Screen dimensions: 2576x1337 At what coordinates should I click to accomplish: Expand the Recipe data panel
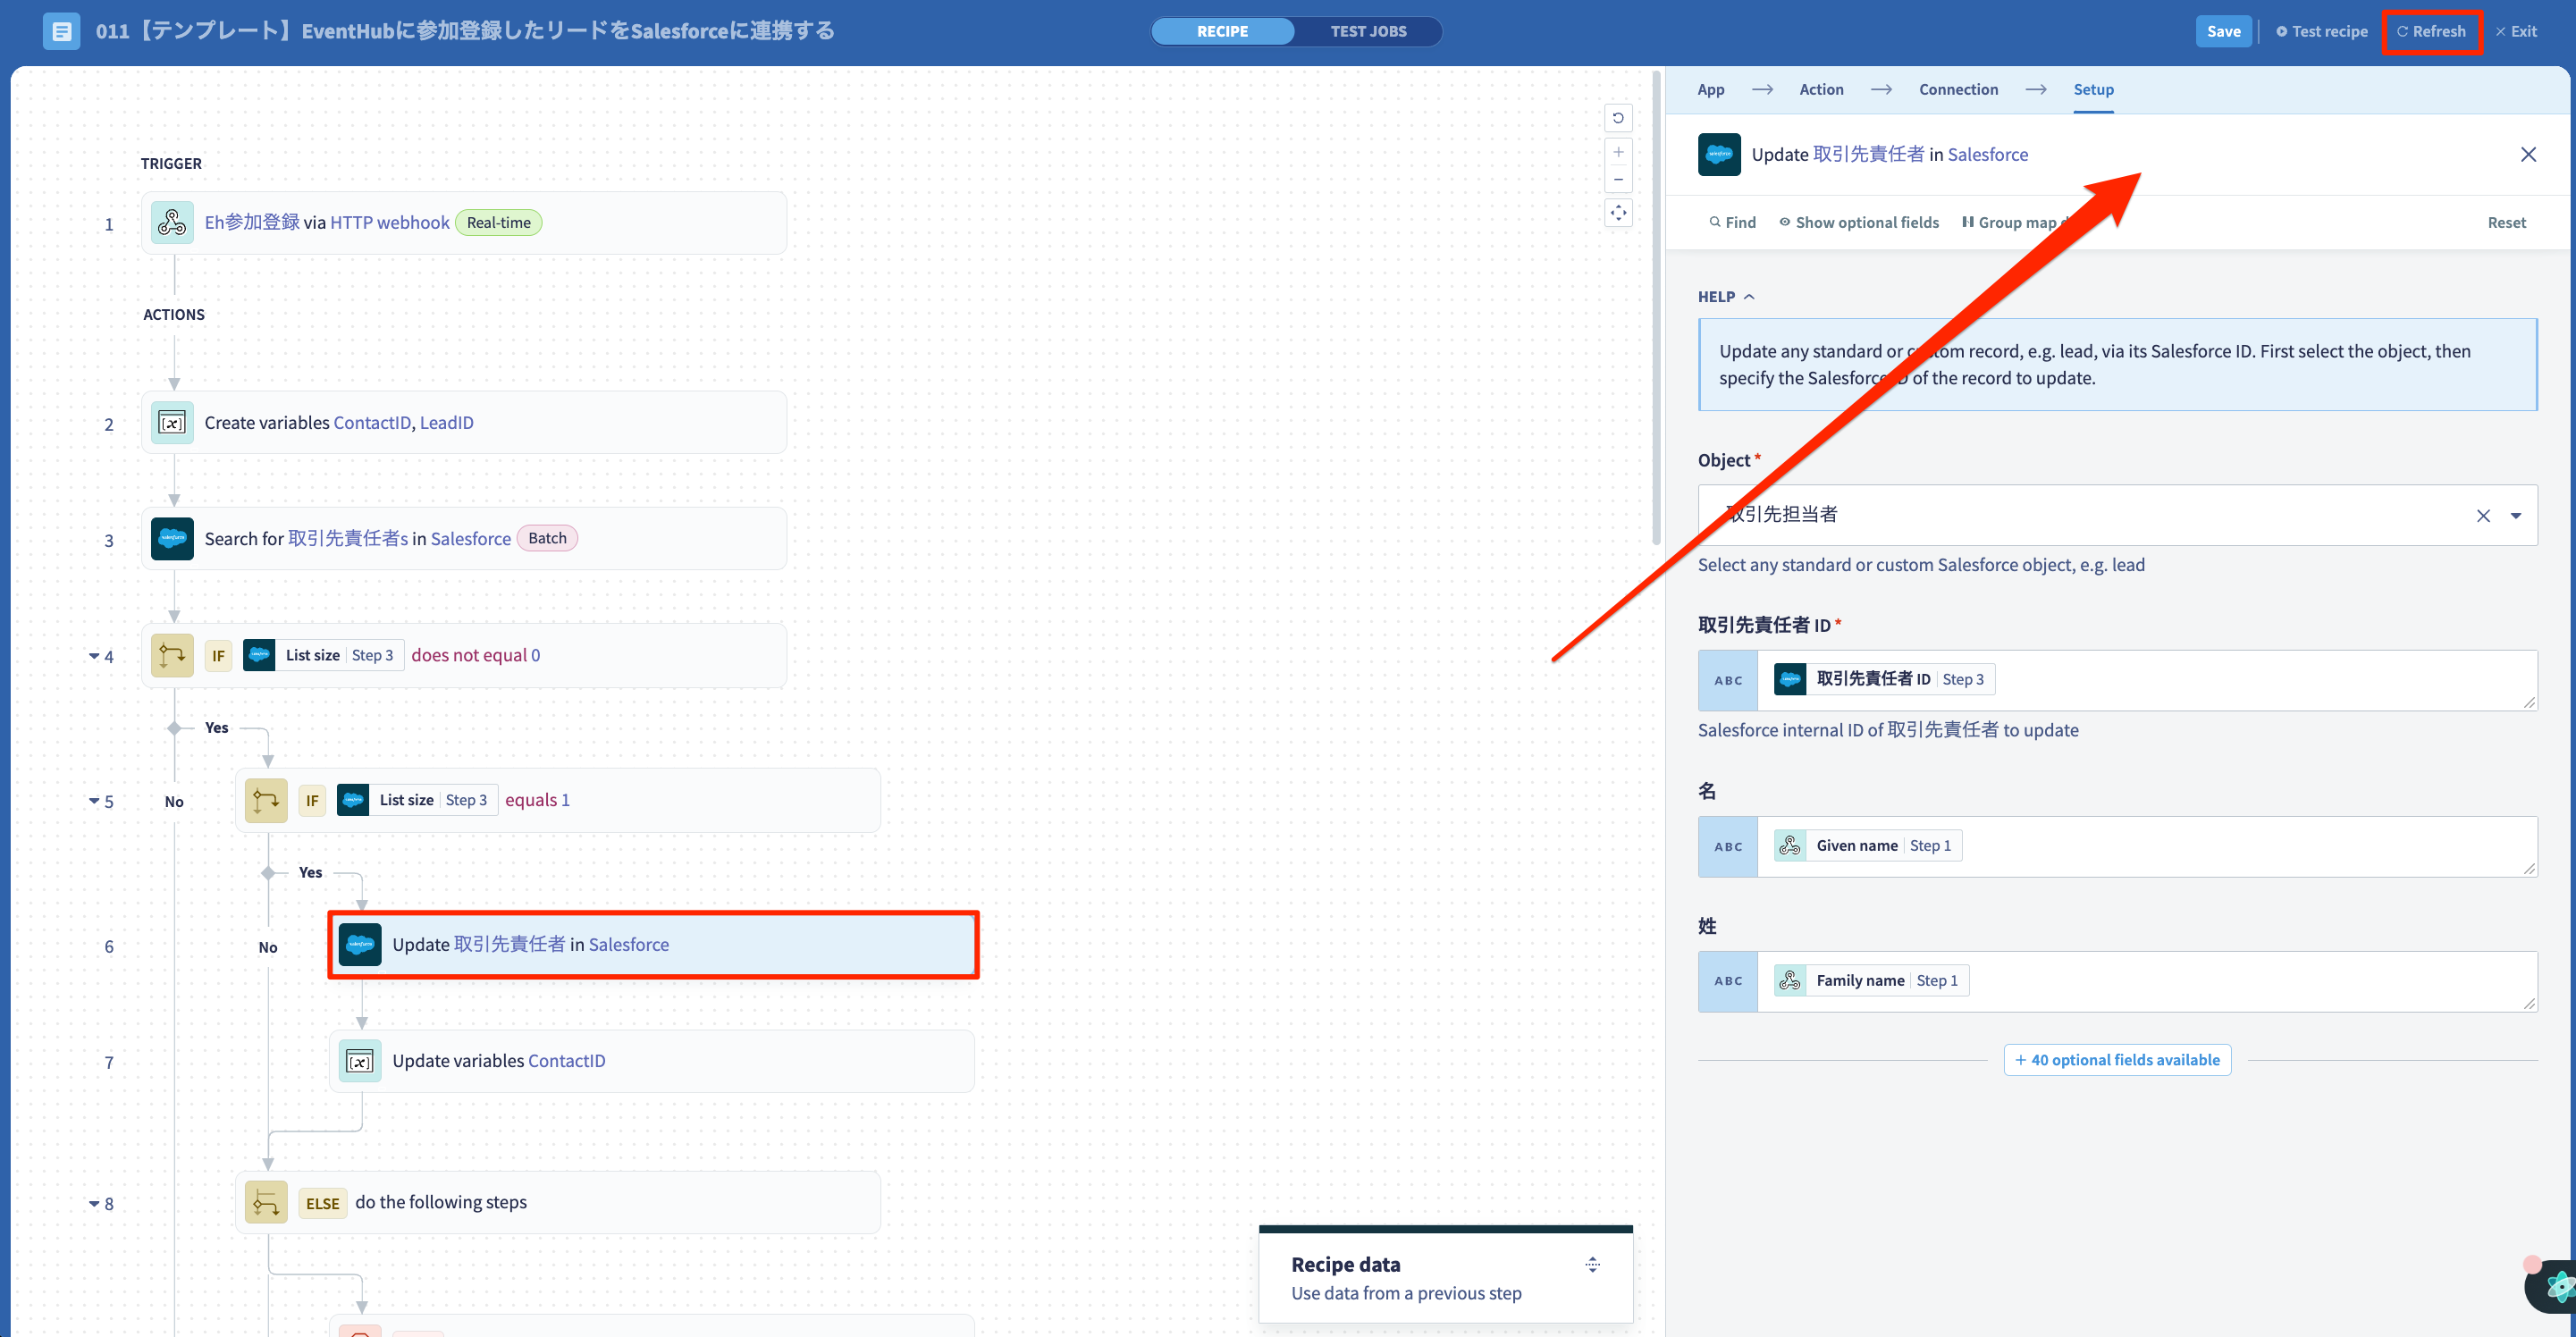[1592, 1265]
